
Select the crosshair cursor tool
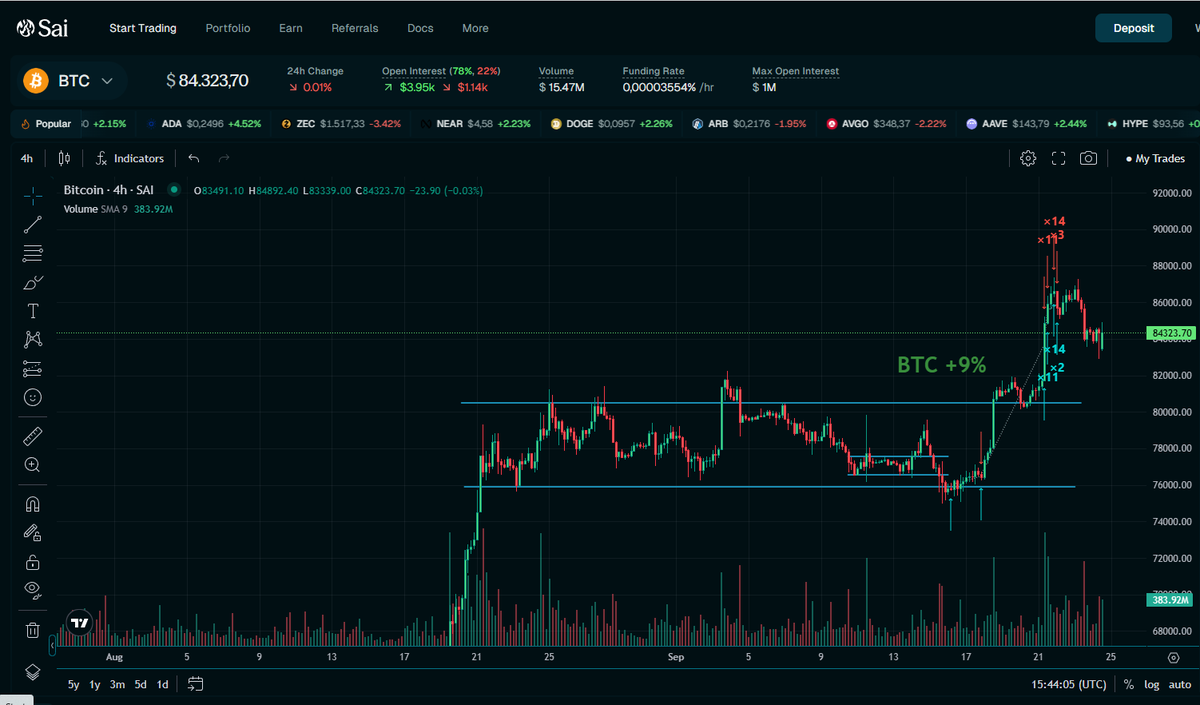coord(33,196)
